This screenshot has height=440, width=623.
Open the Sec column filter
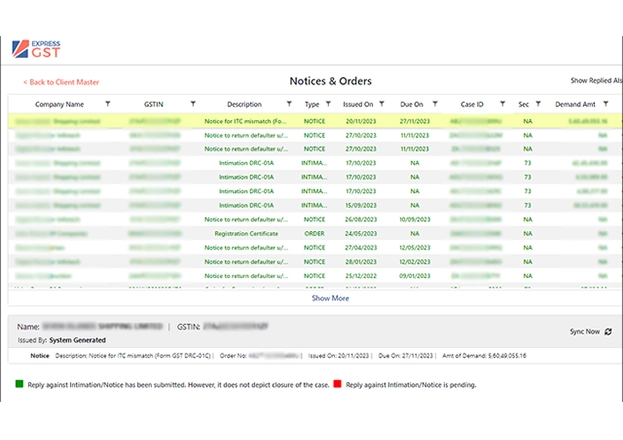coord(538,104)
